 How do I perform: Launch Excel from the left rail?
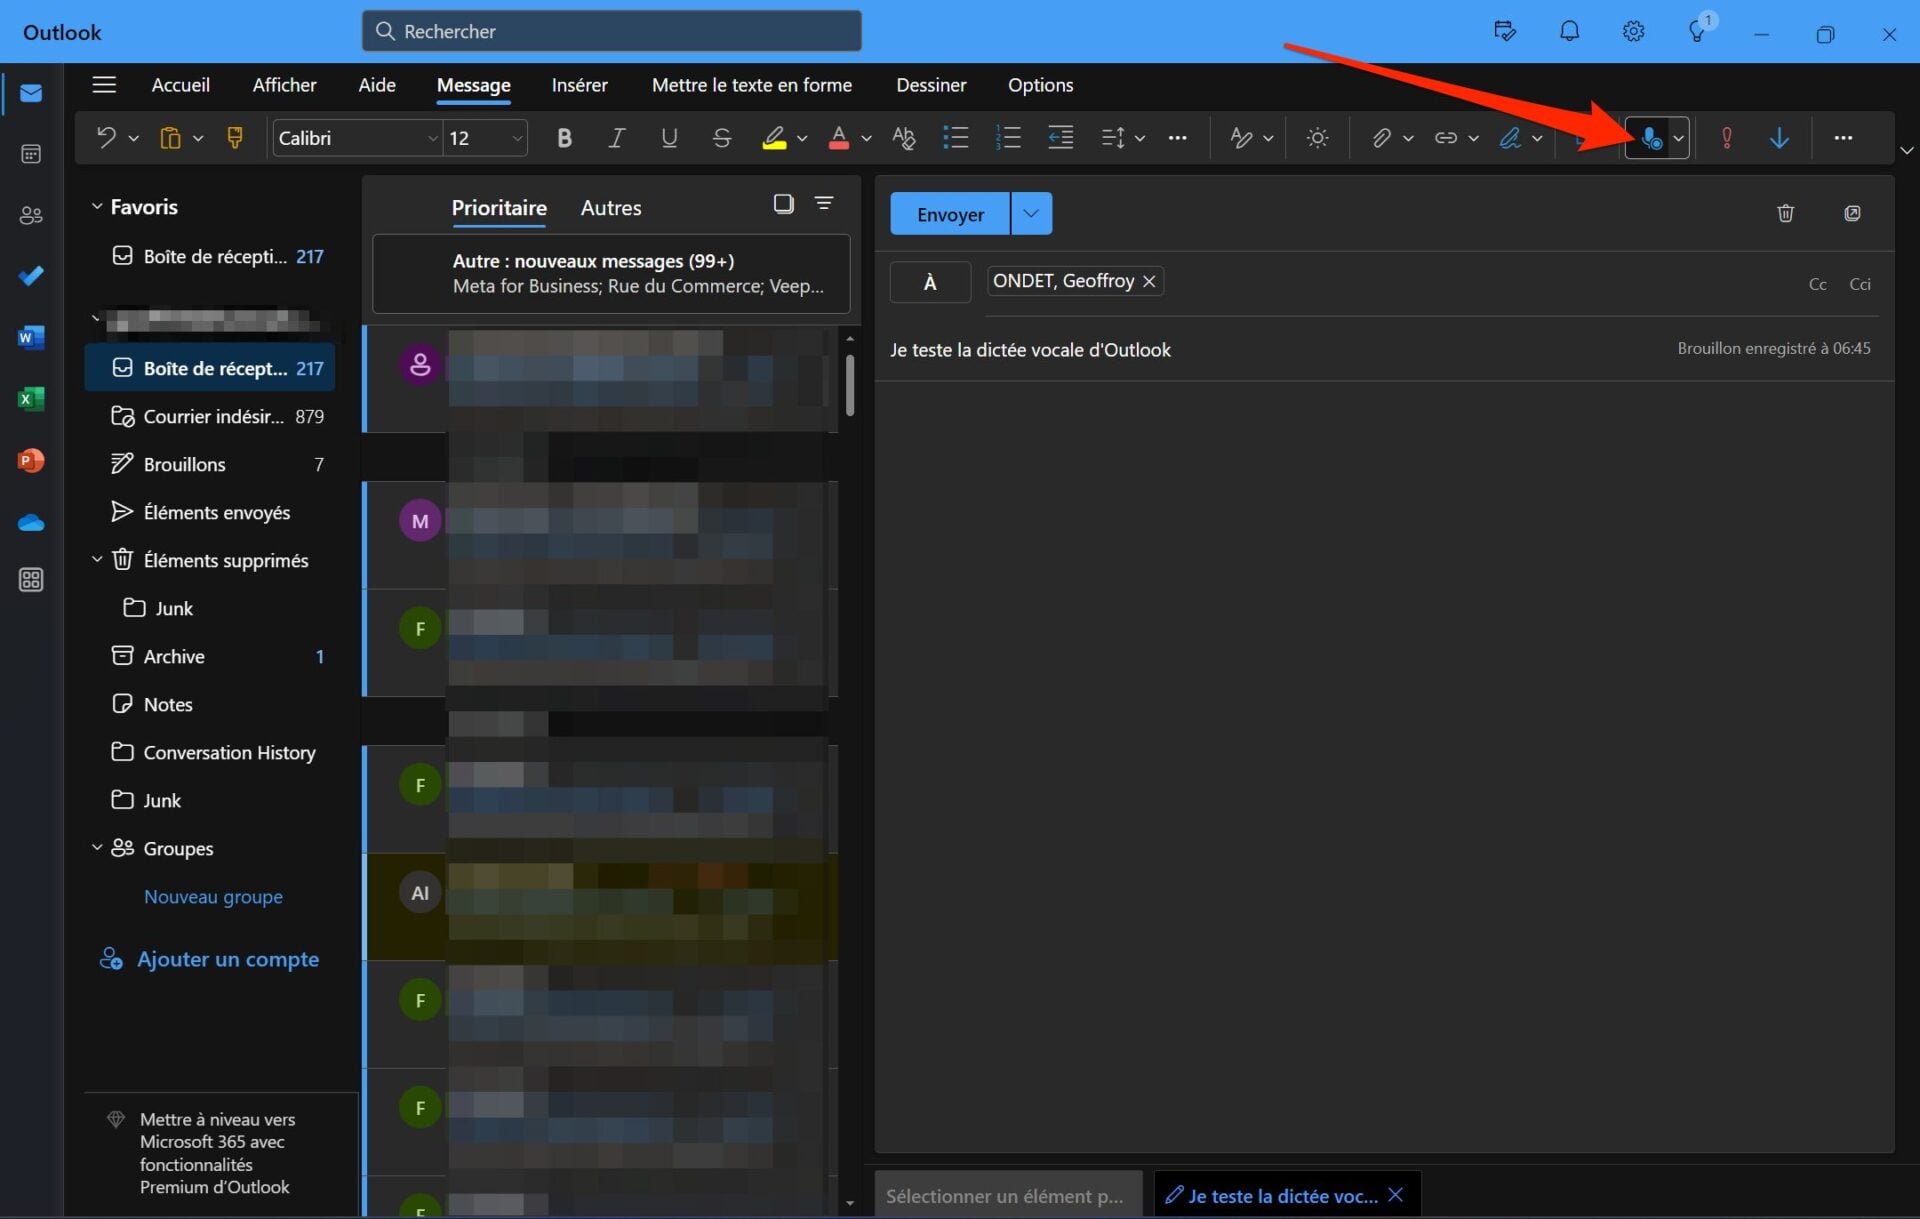coord(31,399)
